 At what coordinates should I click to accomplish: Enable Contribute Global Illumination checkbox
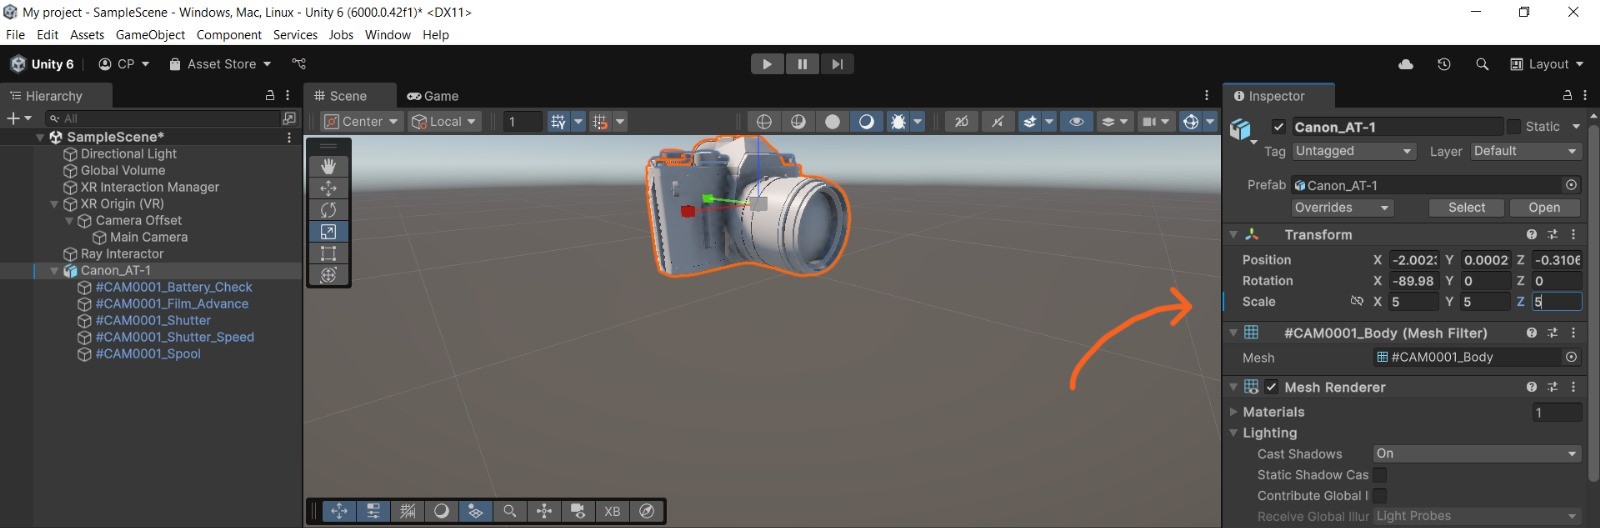1380,496
